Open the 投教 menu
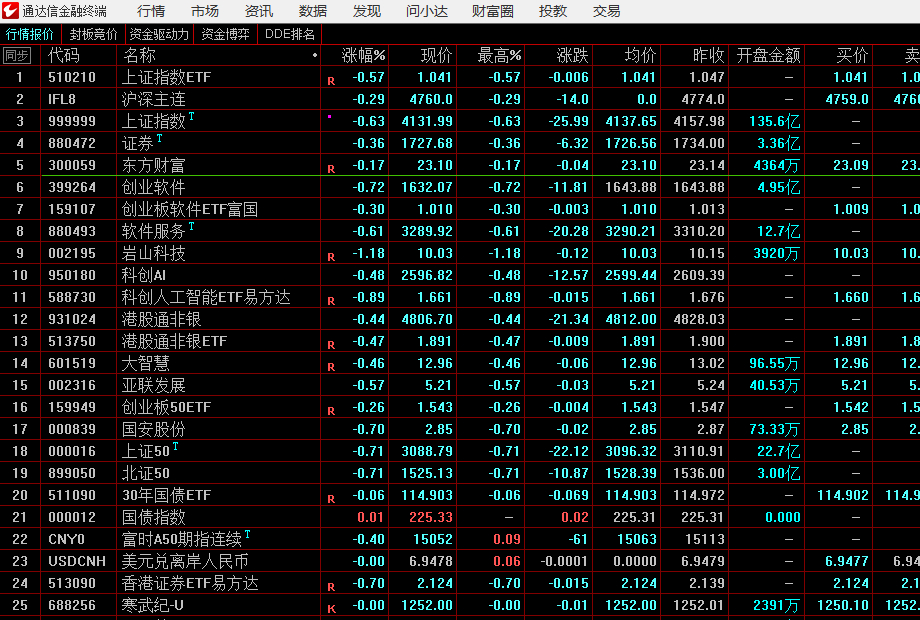This screenshot has width=920, height=620. pos(553,11)
